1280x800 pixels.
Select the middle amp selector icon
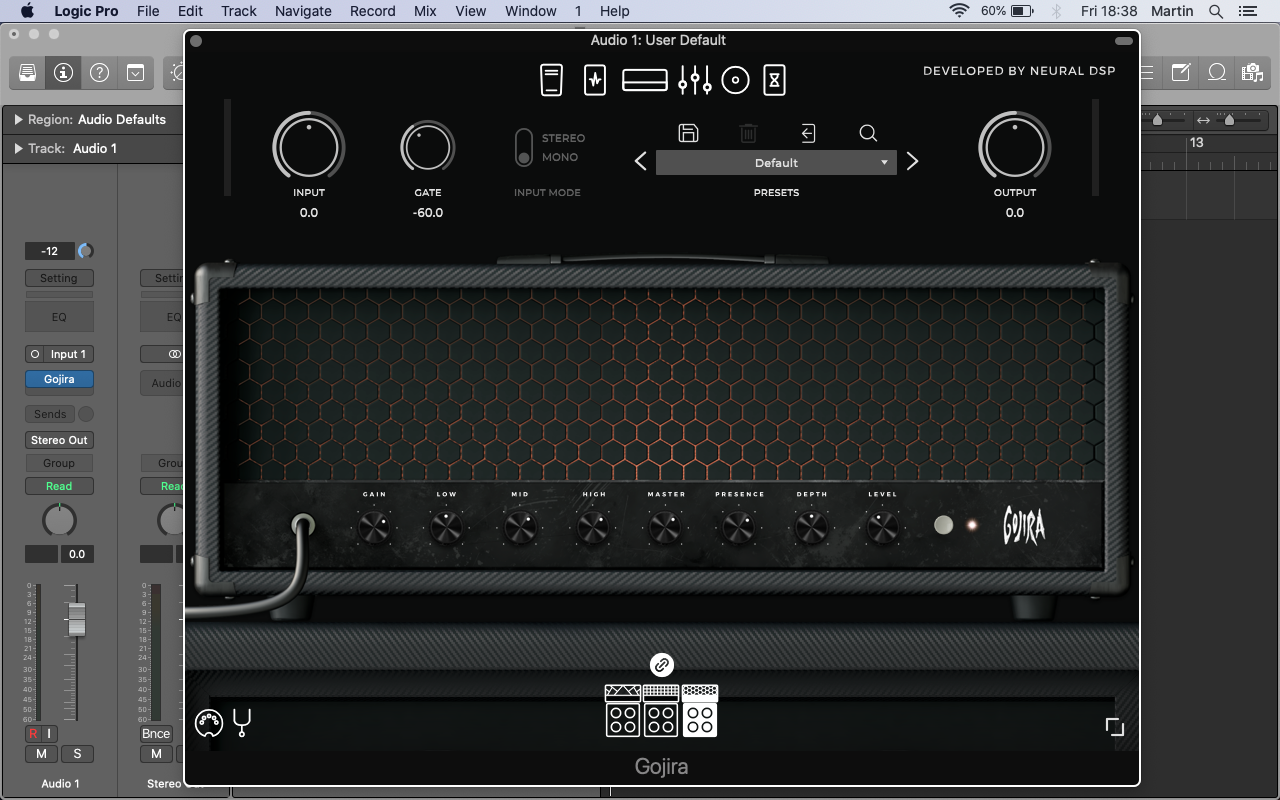pos(661,711)
